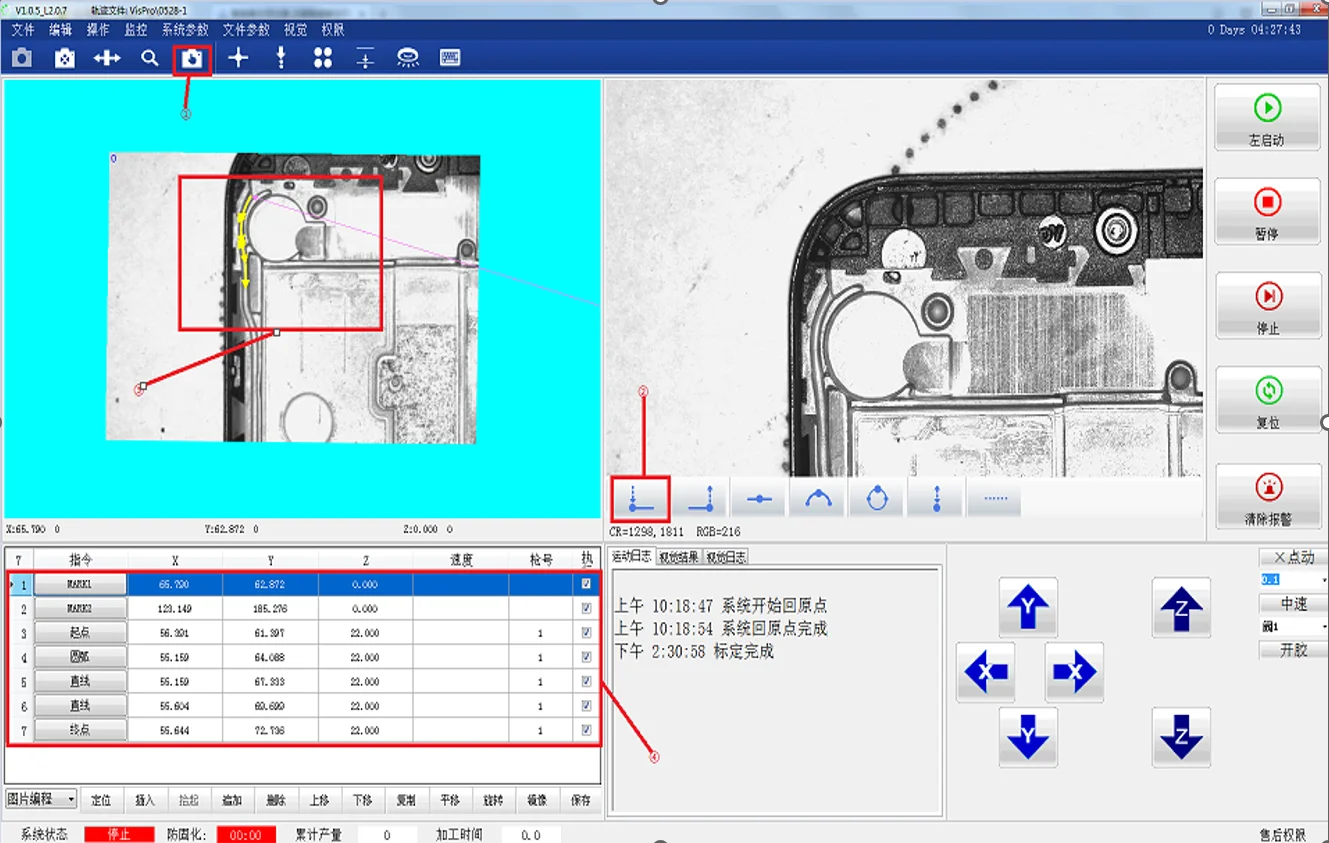The width and height of the screenshot is (1329, 843).
Task: Uncheck the checkbox in MARK1 row
Action: click(x=586, y=584)
